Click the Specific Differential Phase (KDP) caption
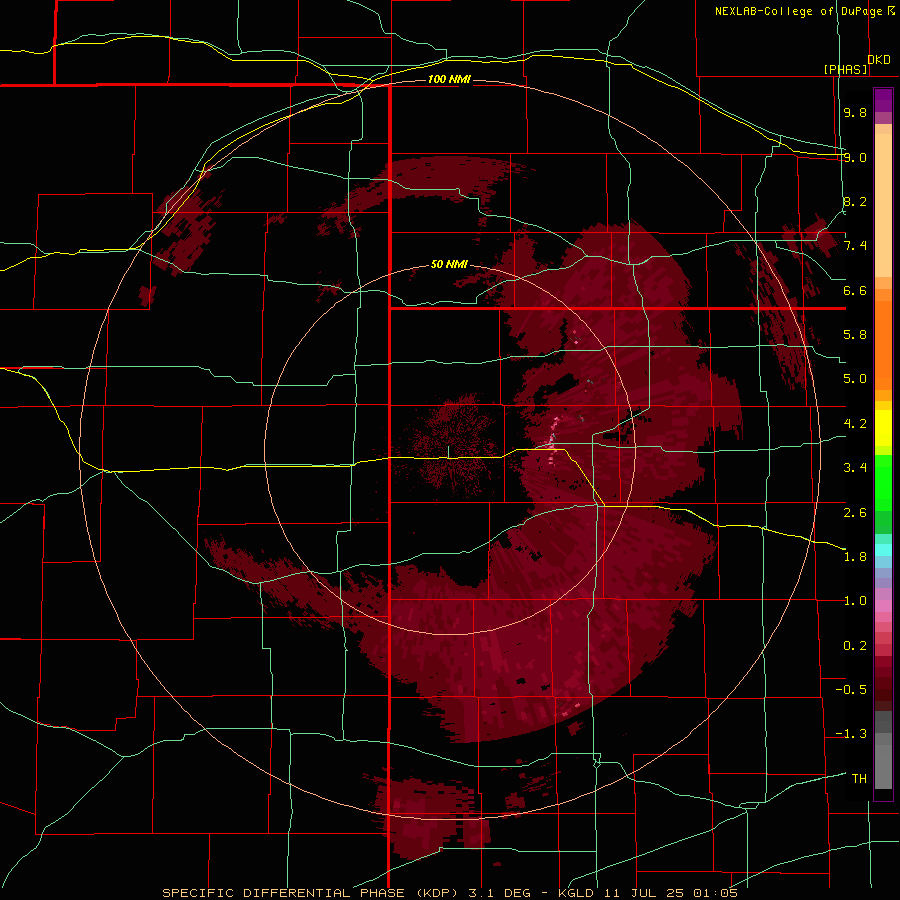The height and width of the screenshot is (900, 900). pos(312,893)
